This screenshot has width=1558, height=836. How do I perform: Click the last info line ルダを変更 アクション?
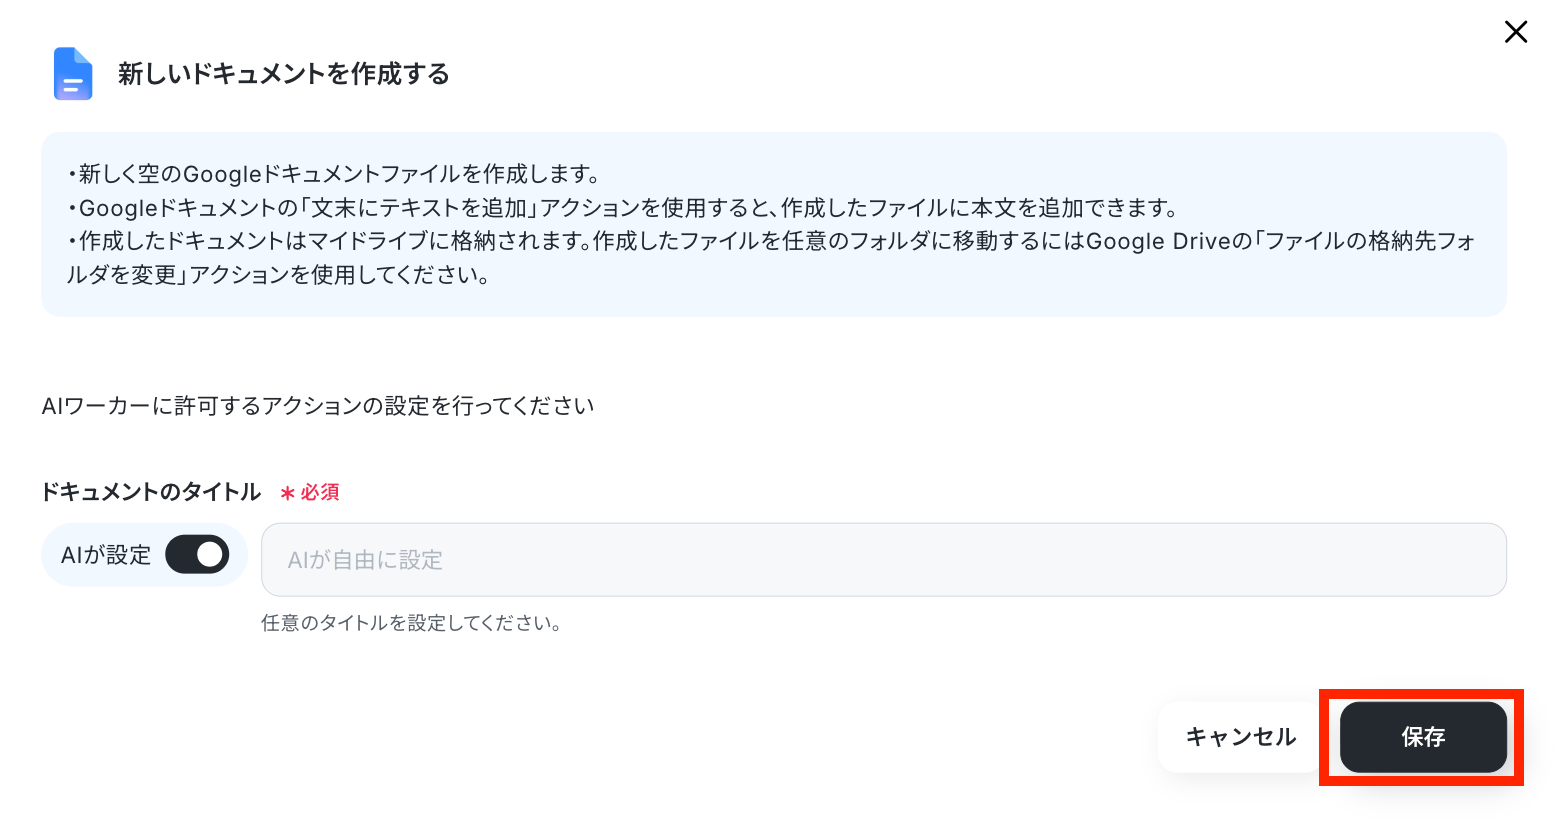click(278, 275)
